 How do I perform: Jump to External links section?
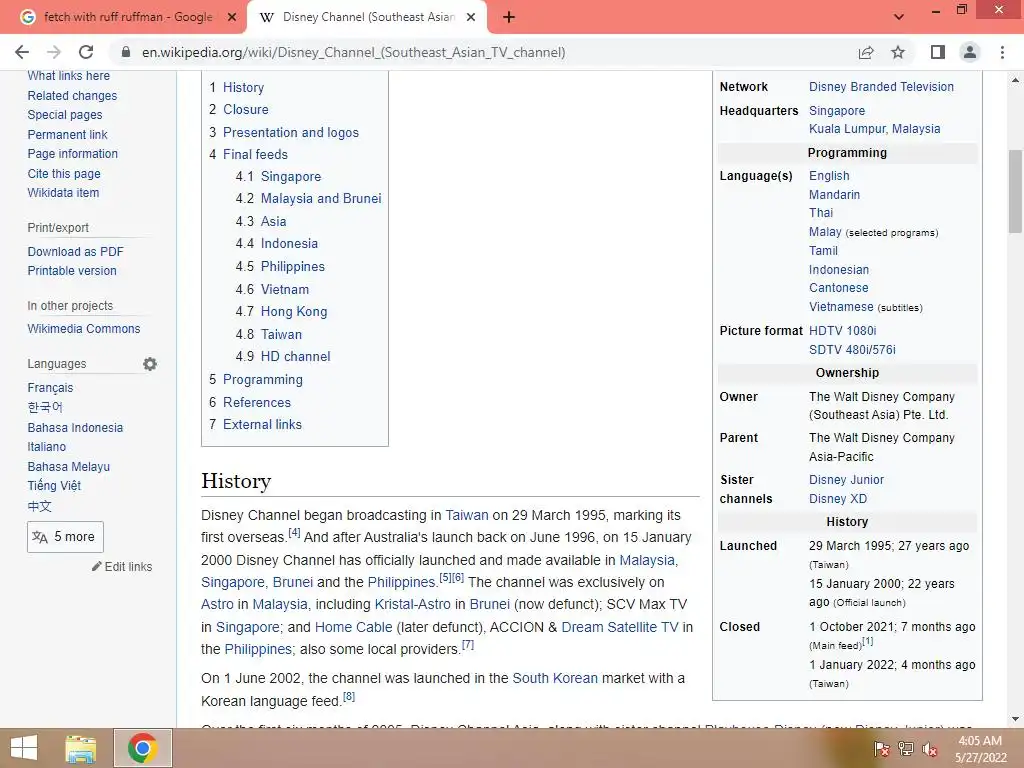[x=262, y=424]
